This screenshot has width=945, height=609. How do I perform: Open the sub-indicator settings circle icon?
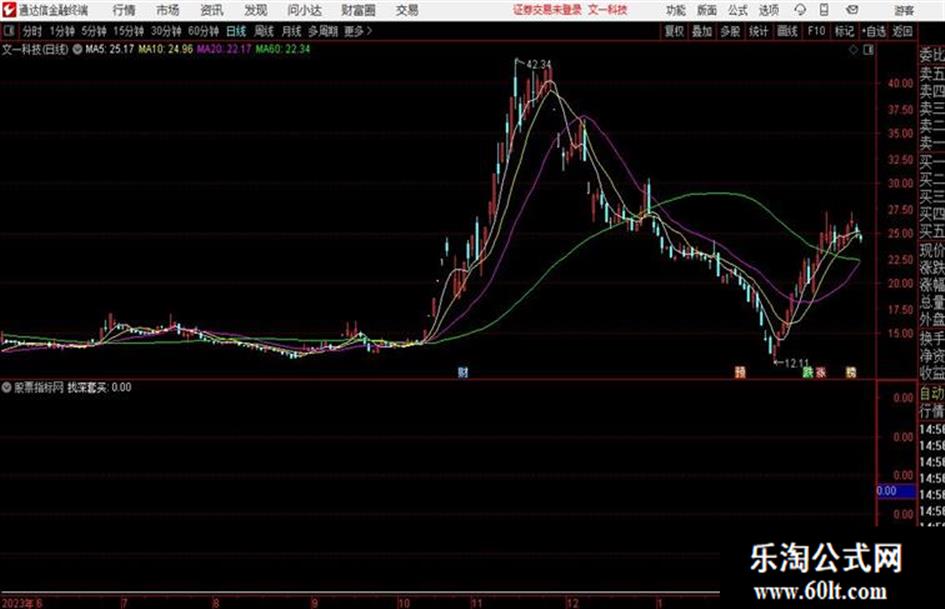pyautogui.click(x=7, y=387)
